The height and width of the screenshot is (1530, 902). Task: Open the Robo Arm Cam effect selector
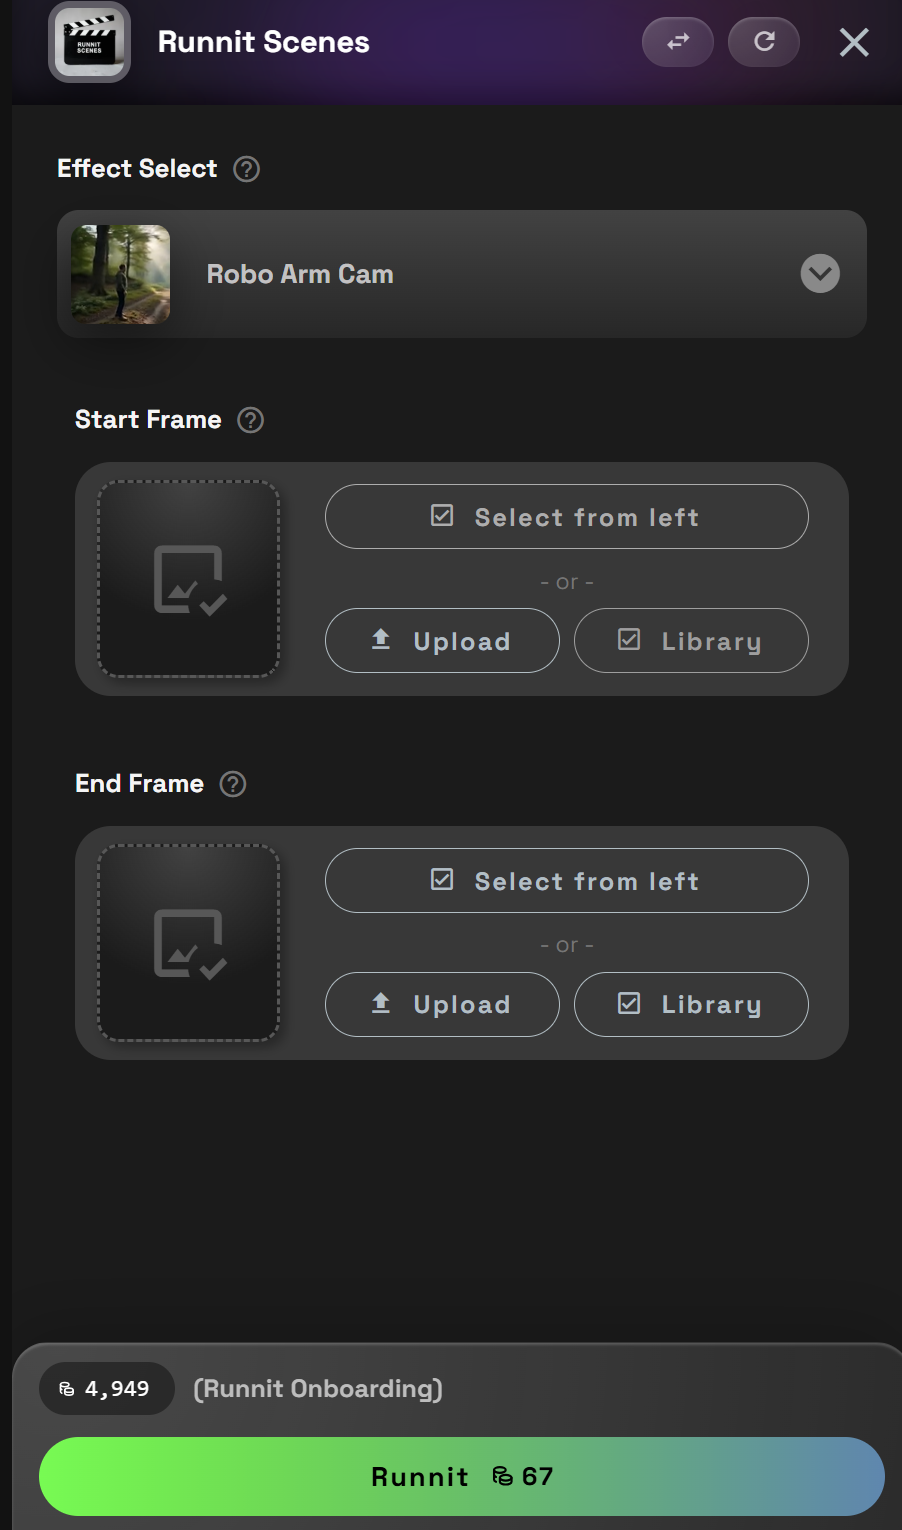click(462, 274)
